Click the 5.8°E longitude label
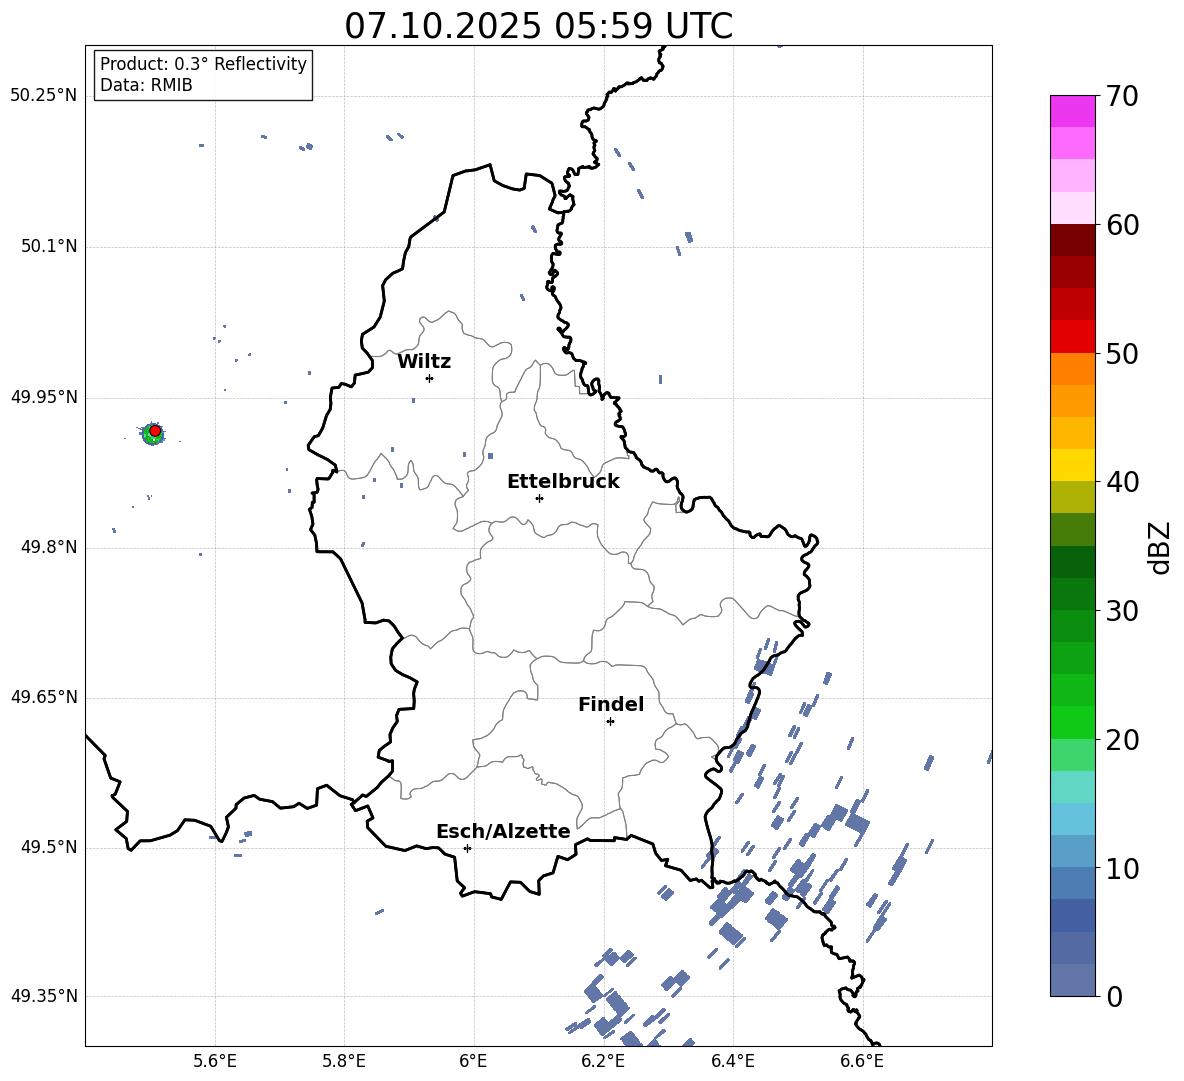 [x=344, y=1061]
